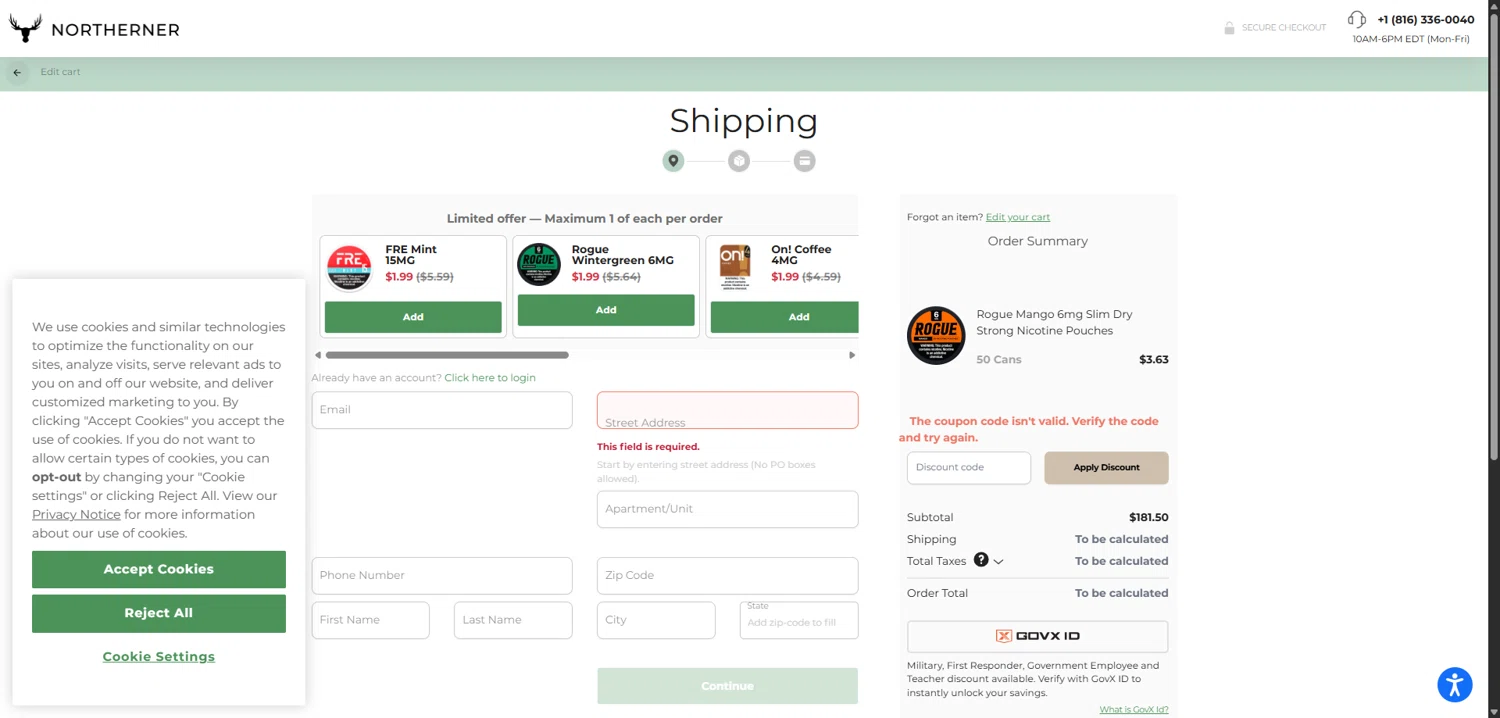Screen dimensions: 1500x718
Task: Open the accessibility widget icon
Action: [1455, 685]
